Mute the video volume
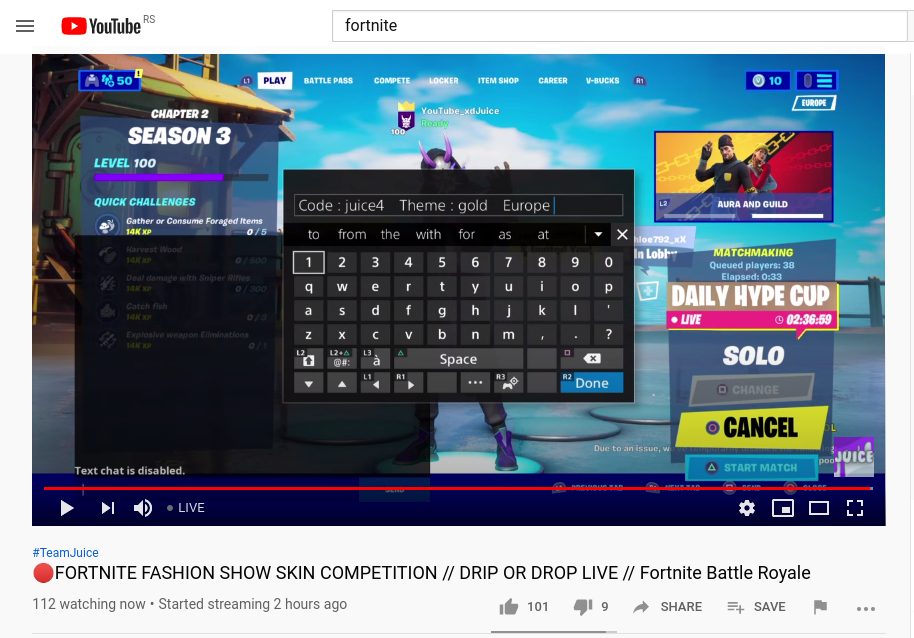Screen dimensions: 914x638 (x=143, y=508)
